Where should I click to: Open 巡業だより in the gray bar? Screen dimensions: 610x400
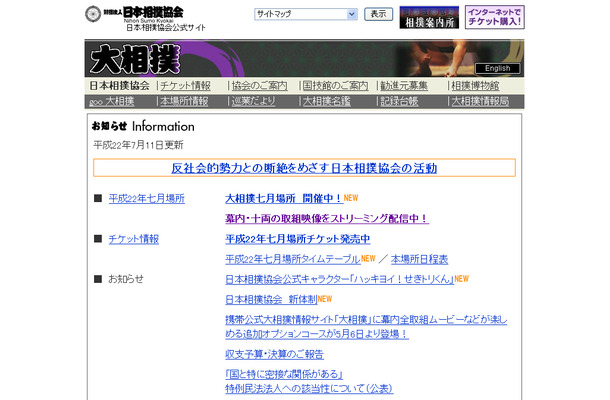click(253, 102)
